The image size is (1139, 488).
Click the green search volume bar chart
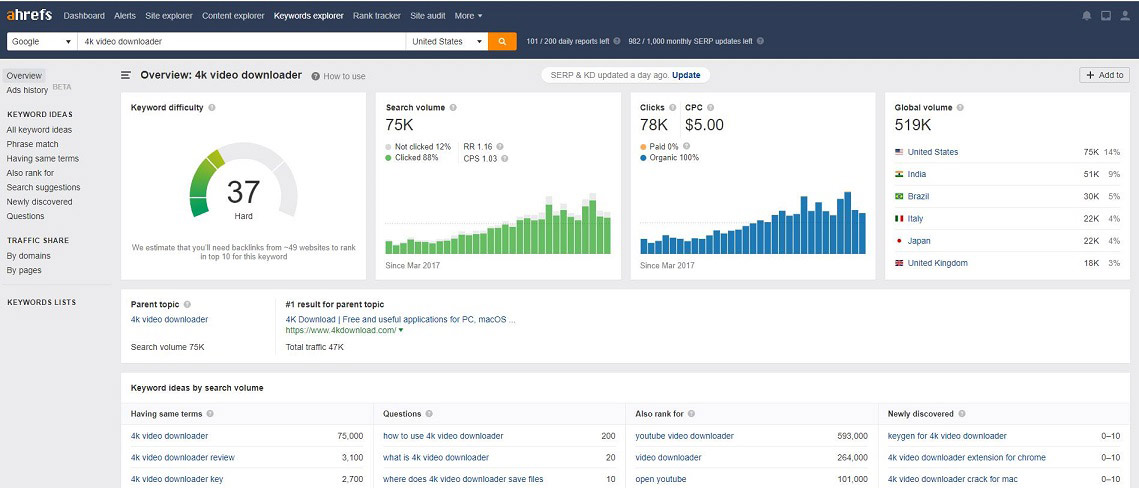pyautogui.click(x=498, y=223)
